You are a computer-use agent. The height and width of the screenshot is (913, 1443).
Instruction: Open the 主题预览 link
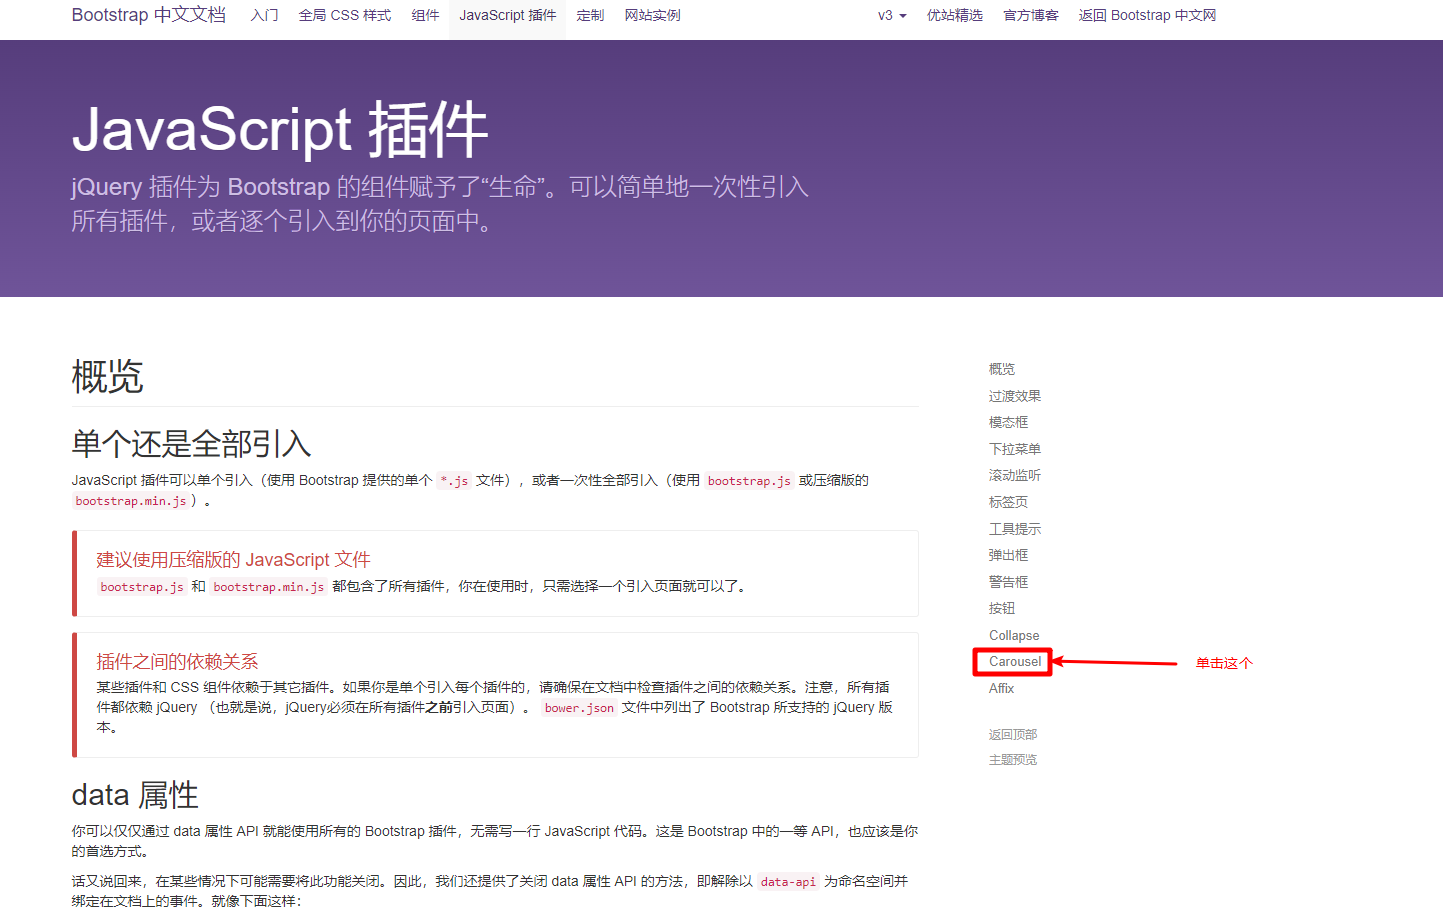pos(1012,759)
